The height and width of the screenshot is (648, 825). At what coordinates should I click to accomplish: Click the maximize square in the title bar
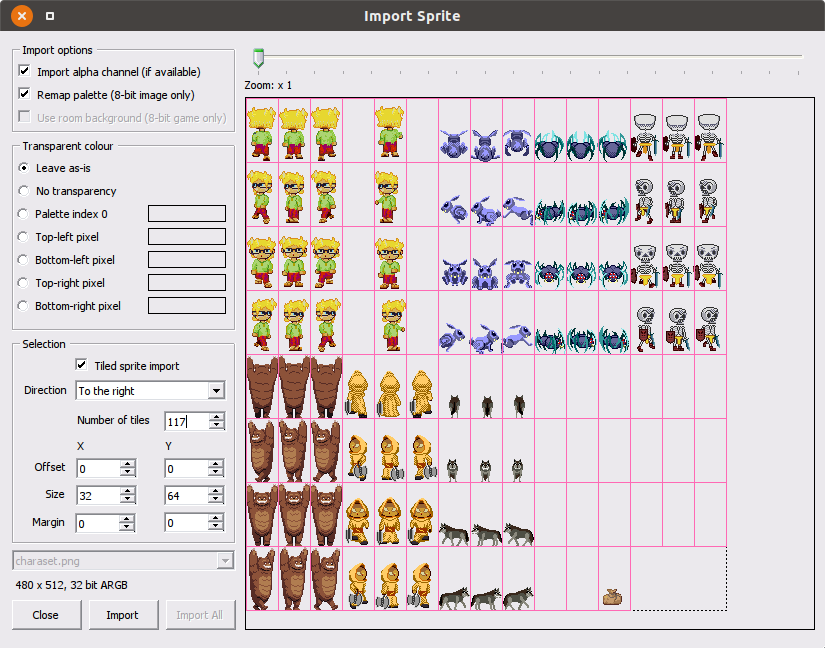(x=50, y=16)
